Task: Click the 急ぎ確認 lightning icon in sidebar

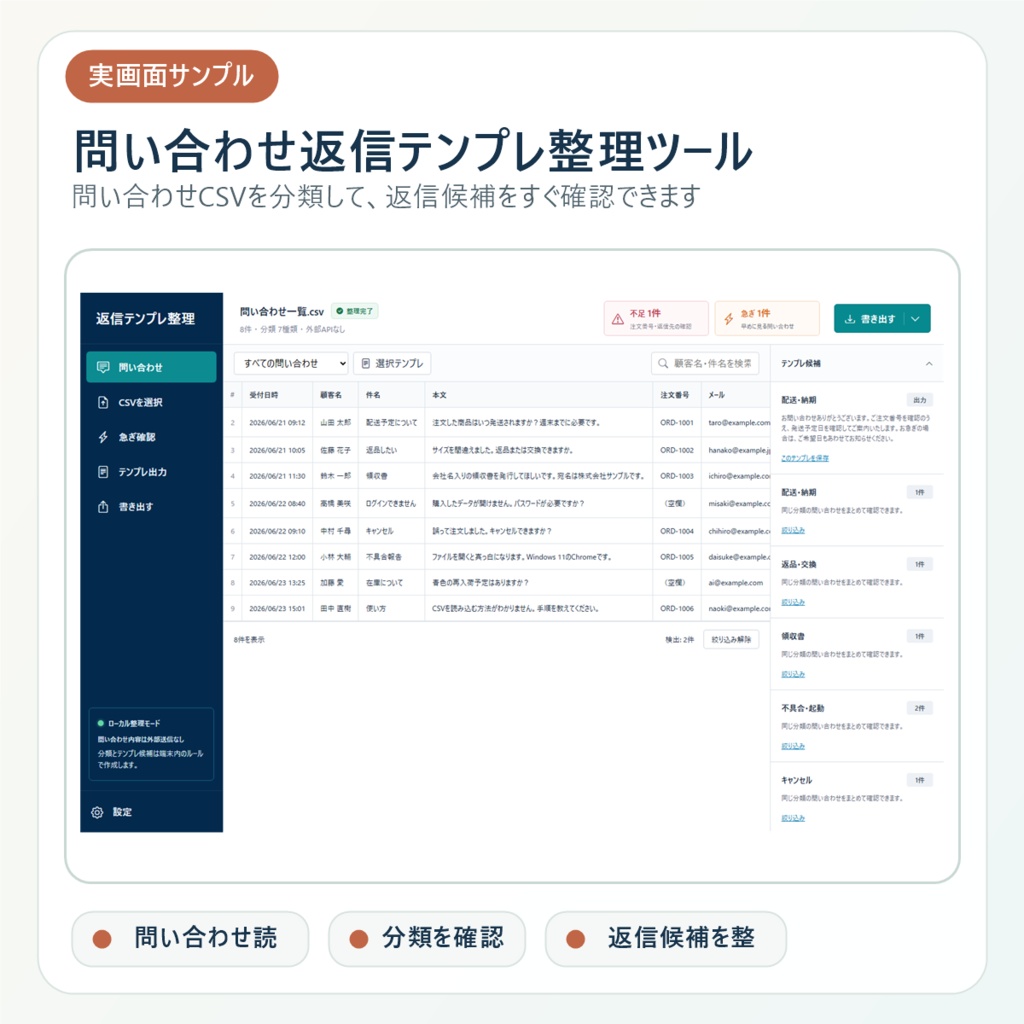Action: (103, 437)
